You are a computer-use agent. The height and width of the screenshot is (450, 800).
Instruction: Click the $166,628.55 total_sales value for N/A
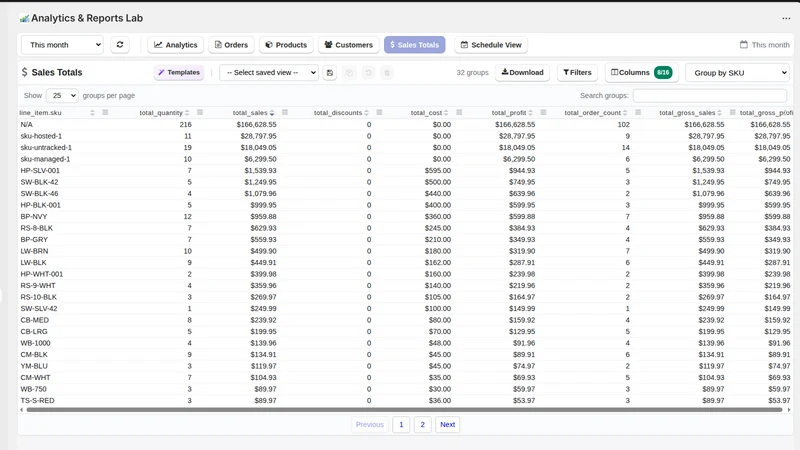click(x=256, y=124)
